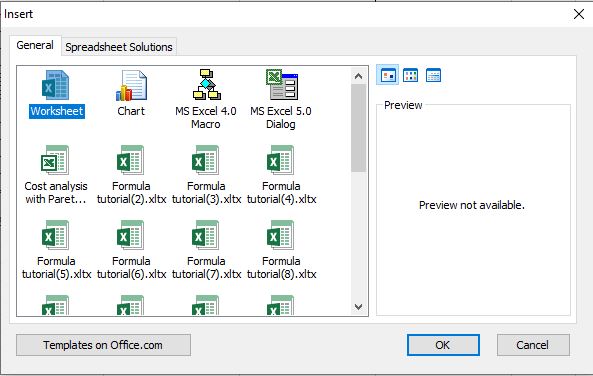
Task: Open the Spreadsheet Solutions tab
Action: (x=119, y=47)
